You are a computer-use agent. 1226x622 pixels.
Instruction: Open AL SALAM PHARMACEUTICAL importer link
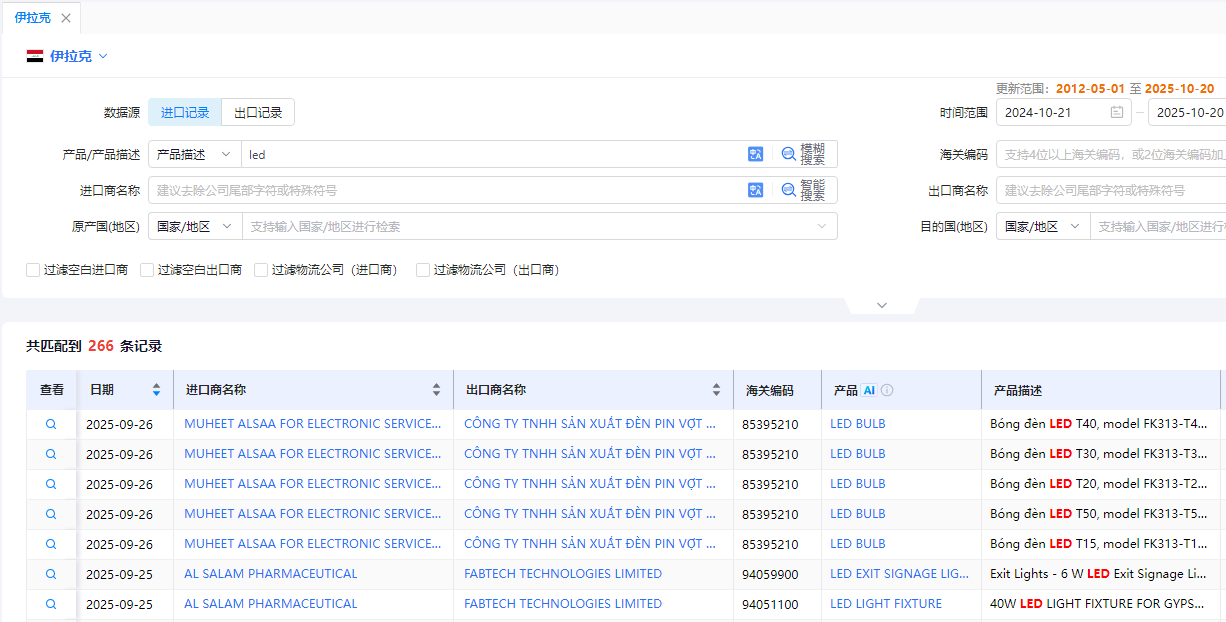[x=270, y=574]
